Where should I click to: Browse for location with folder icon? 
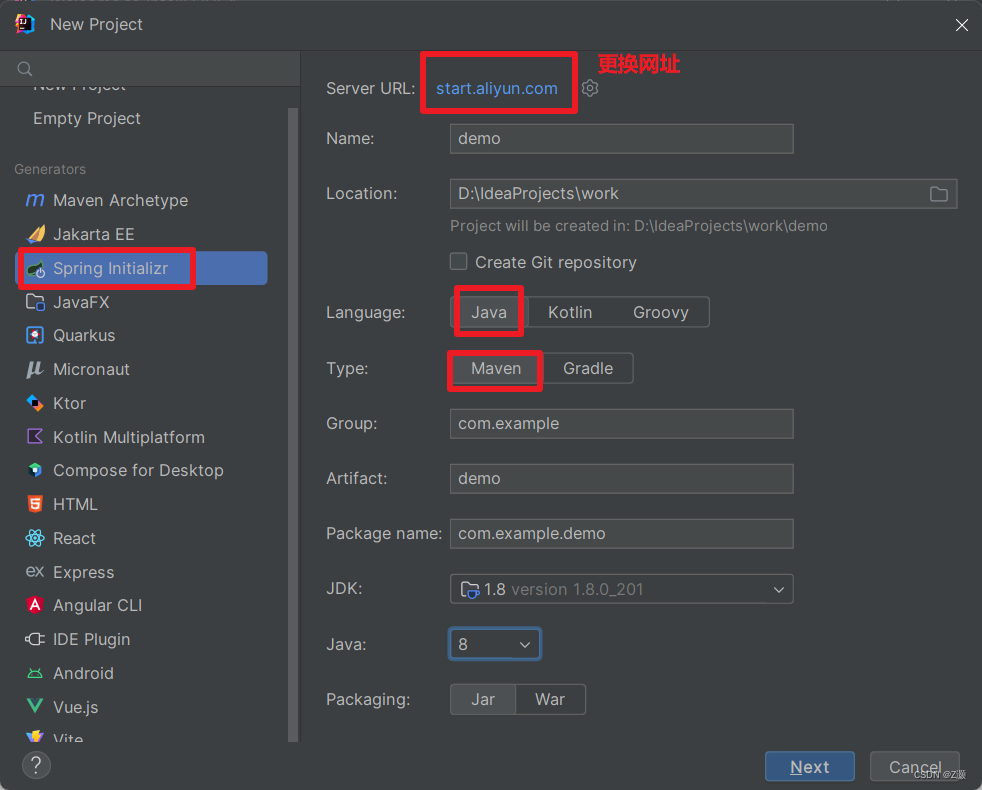click(x=938, y=194)
